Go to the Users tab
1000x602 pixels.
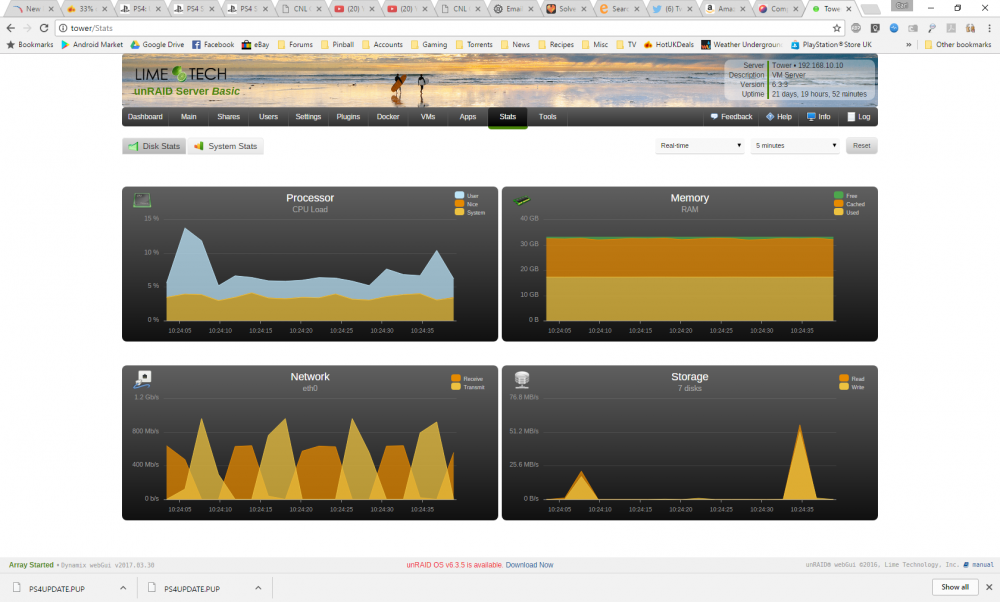tap(268, 117)
